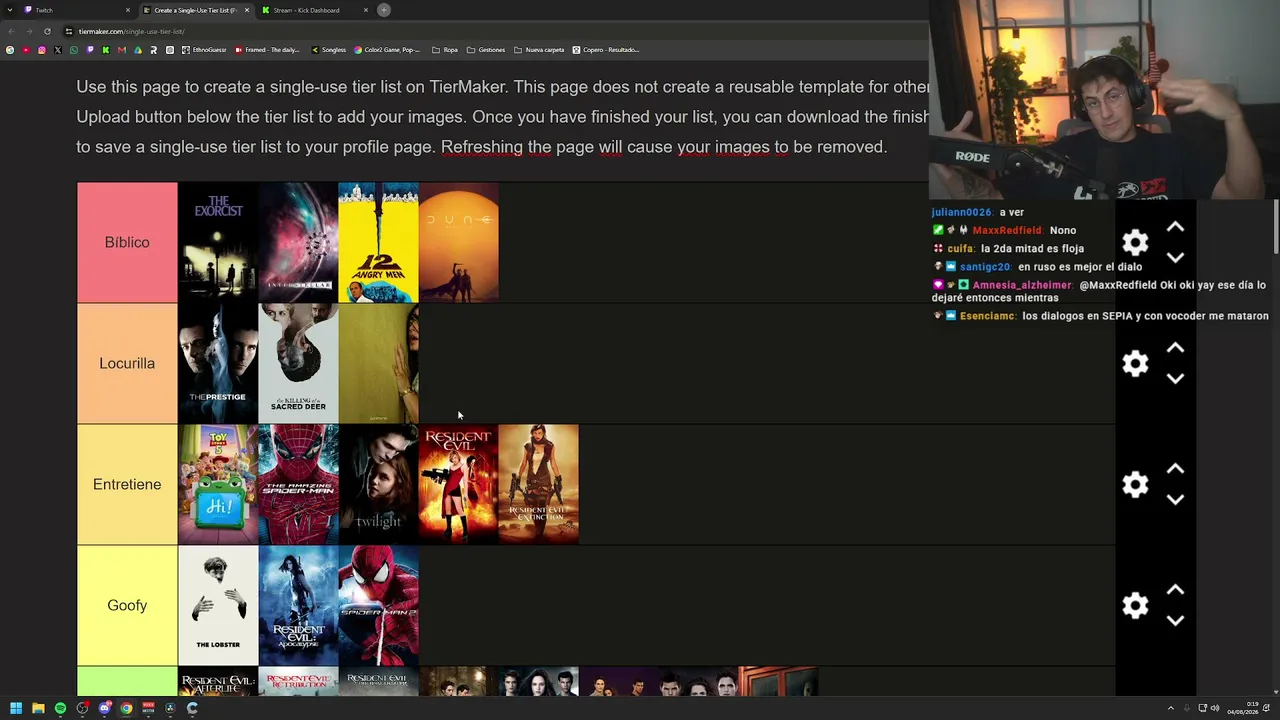The image size is (1280, 720).
Task: Open the Gmail bookmark icon
Action: (x=122, y=50)
